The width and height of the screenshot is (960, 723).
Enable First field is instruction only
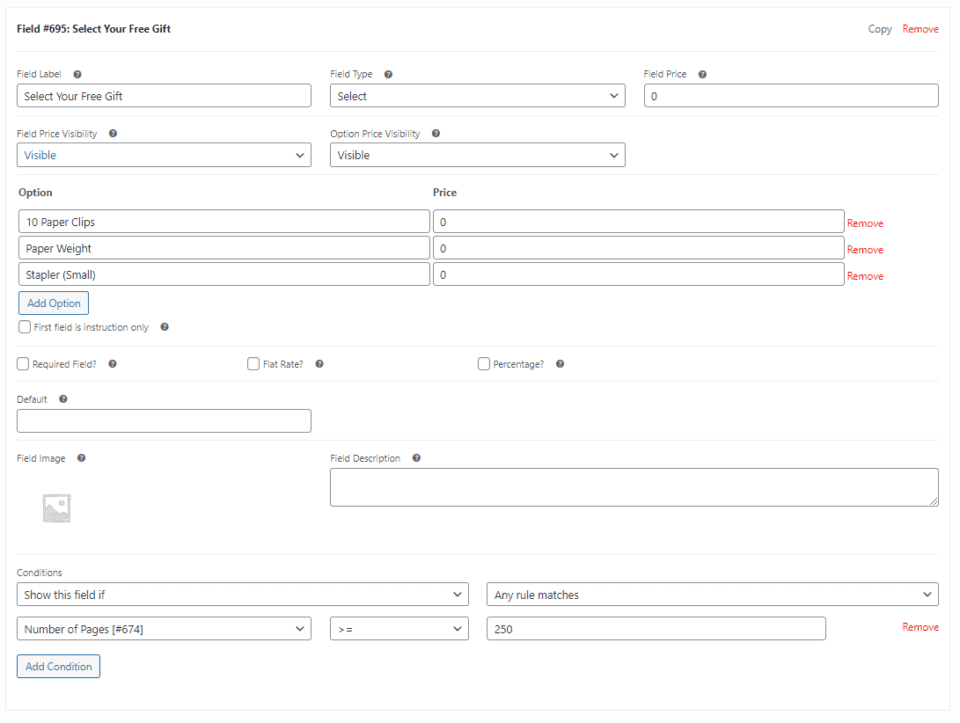click(x=24, y=327)
